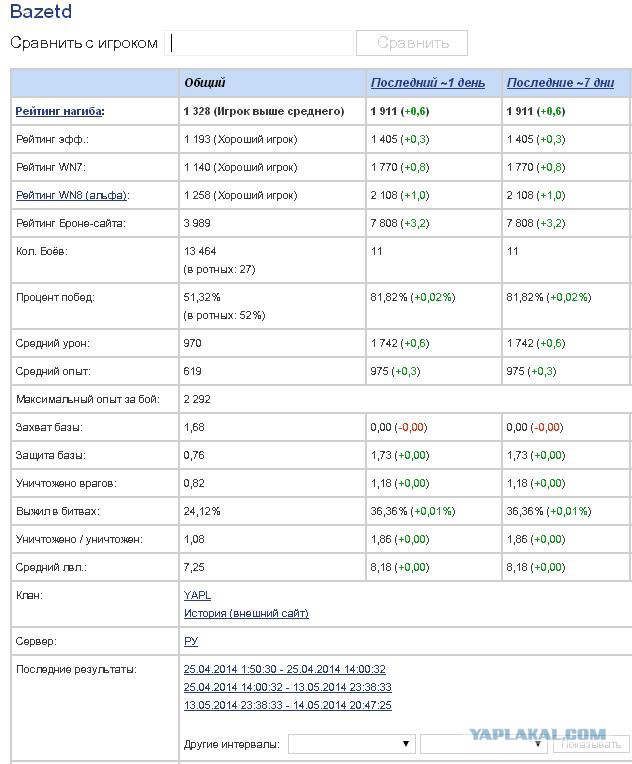Open result interval 25.04.2014 1:50:30 - 25.04.2014 14:00:32
632x764 pixels.
click(x=285, y=669)
